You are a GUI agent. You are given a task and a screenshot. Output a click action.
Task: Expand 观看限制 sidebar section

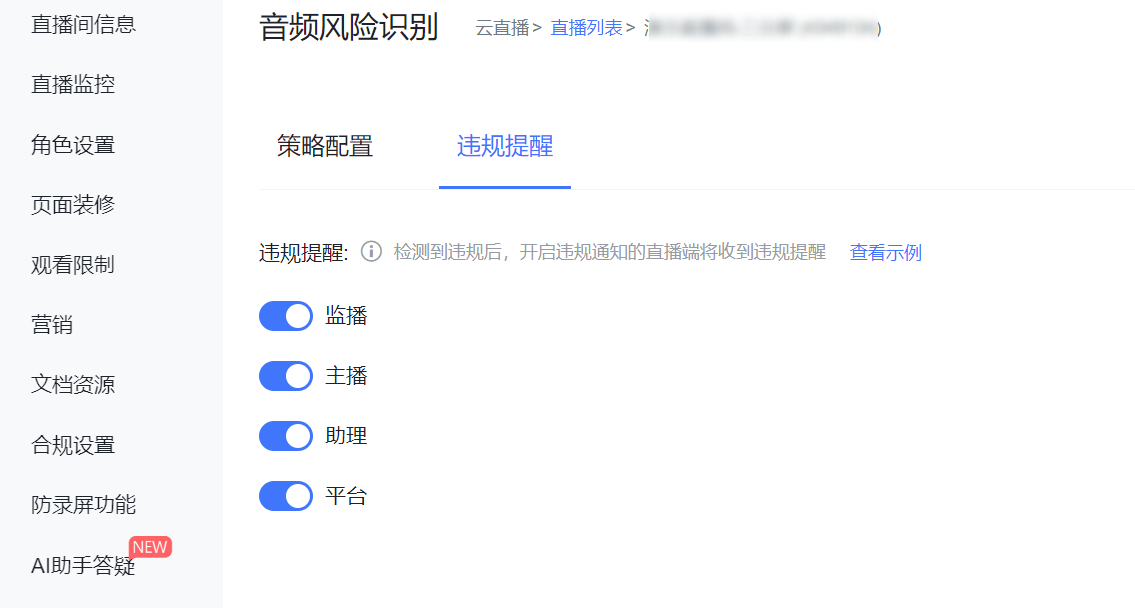(x=73, y=265)
